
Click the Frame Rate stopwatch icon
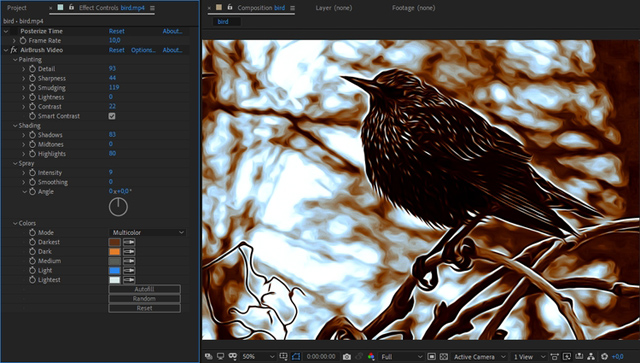pos(23,40)
